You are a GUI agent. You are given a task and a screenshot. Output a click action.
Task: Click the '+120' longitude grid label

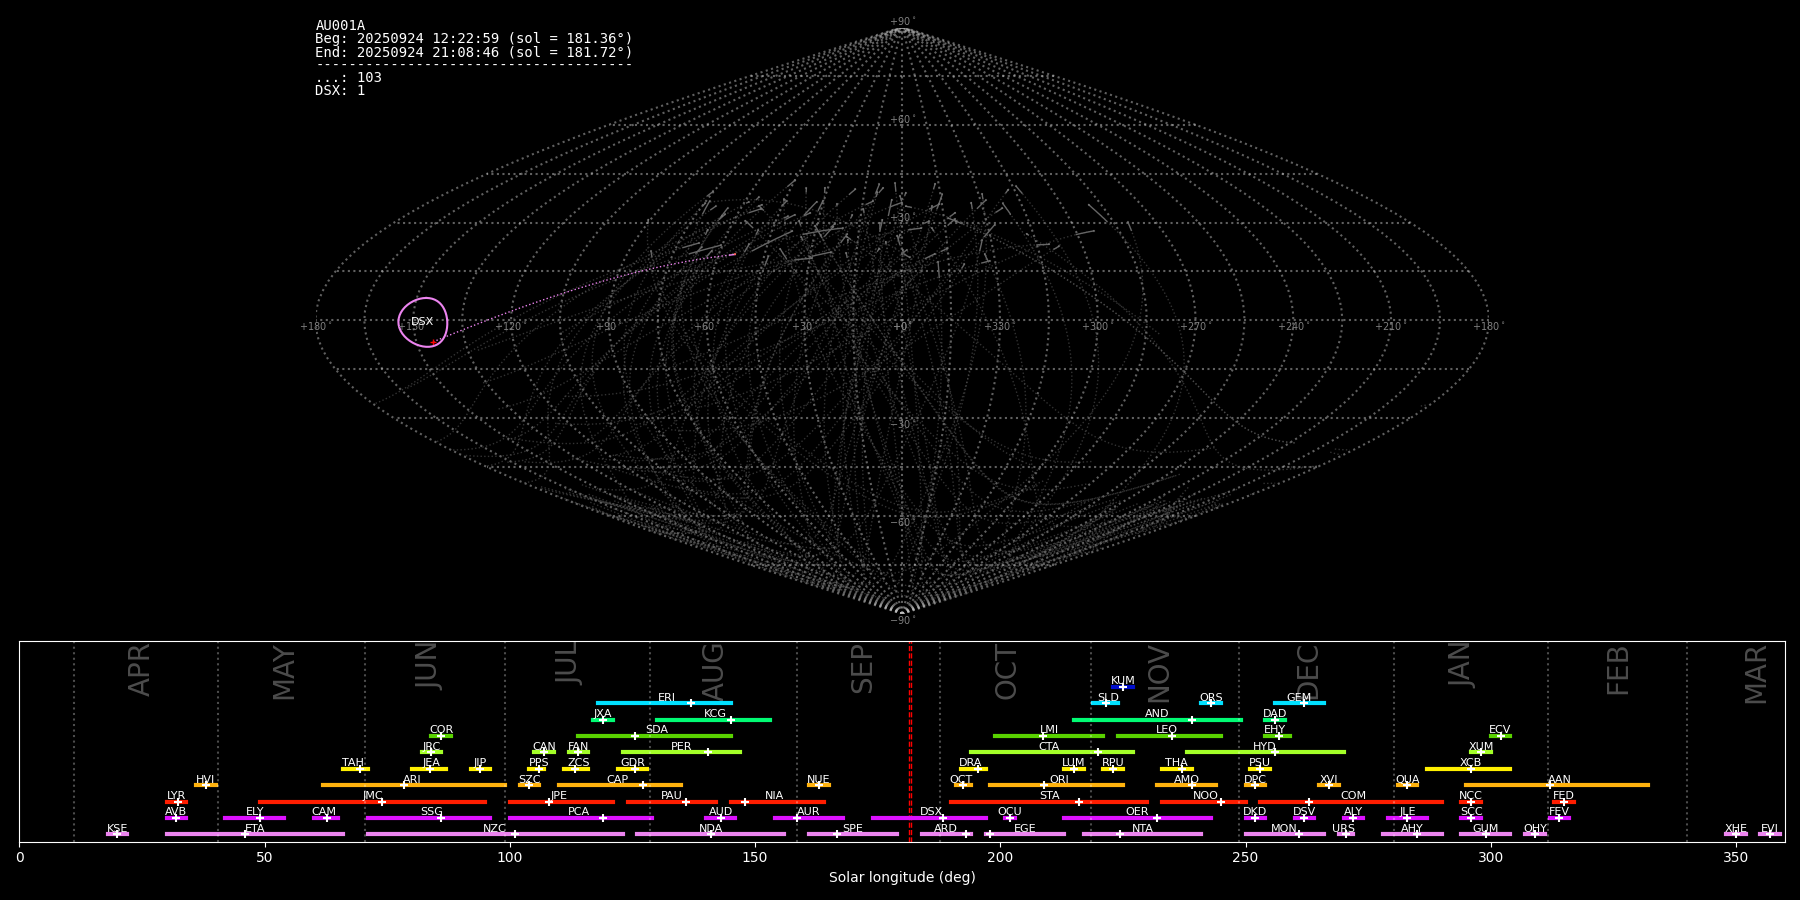508,327
